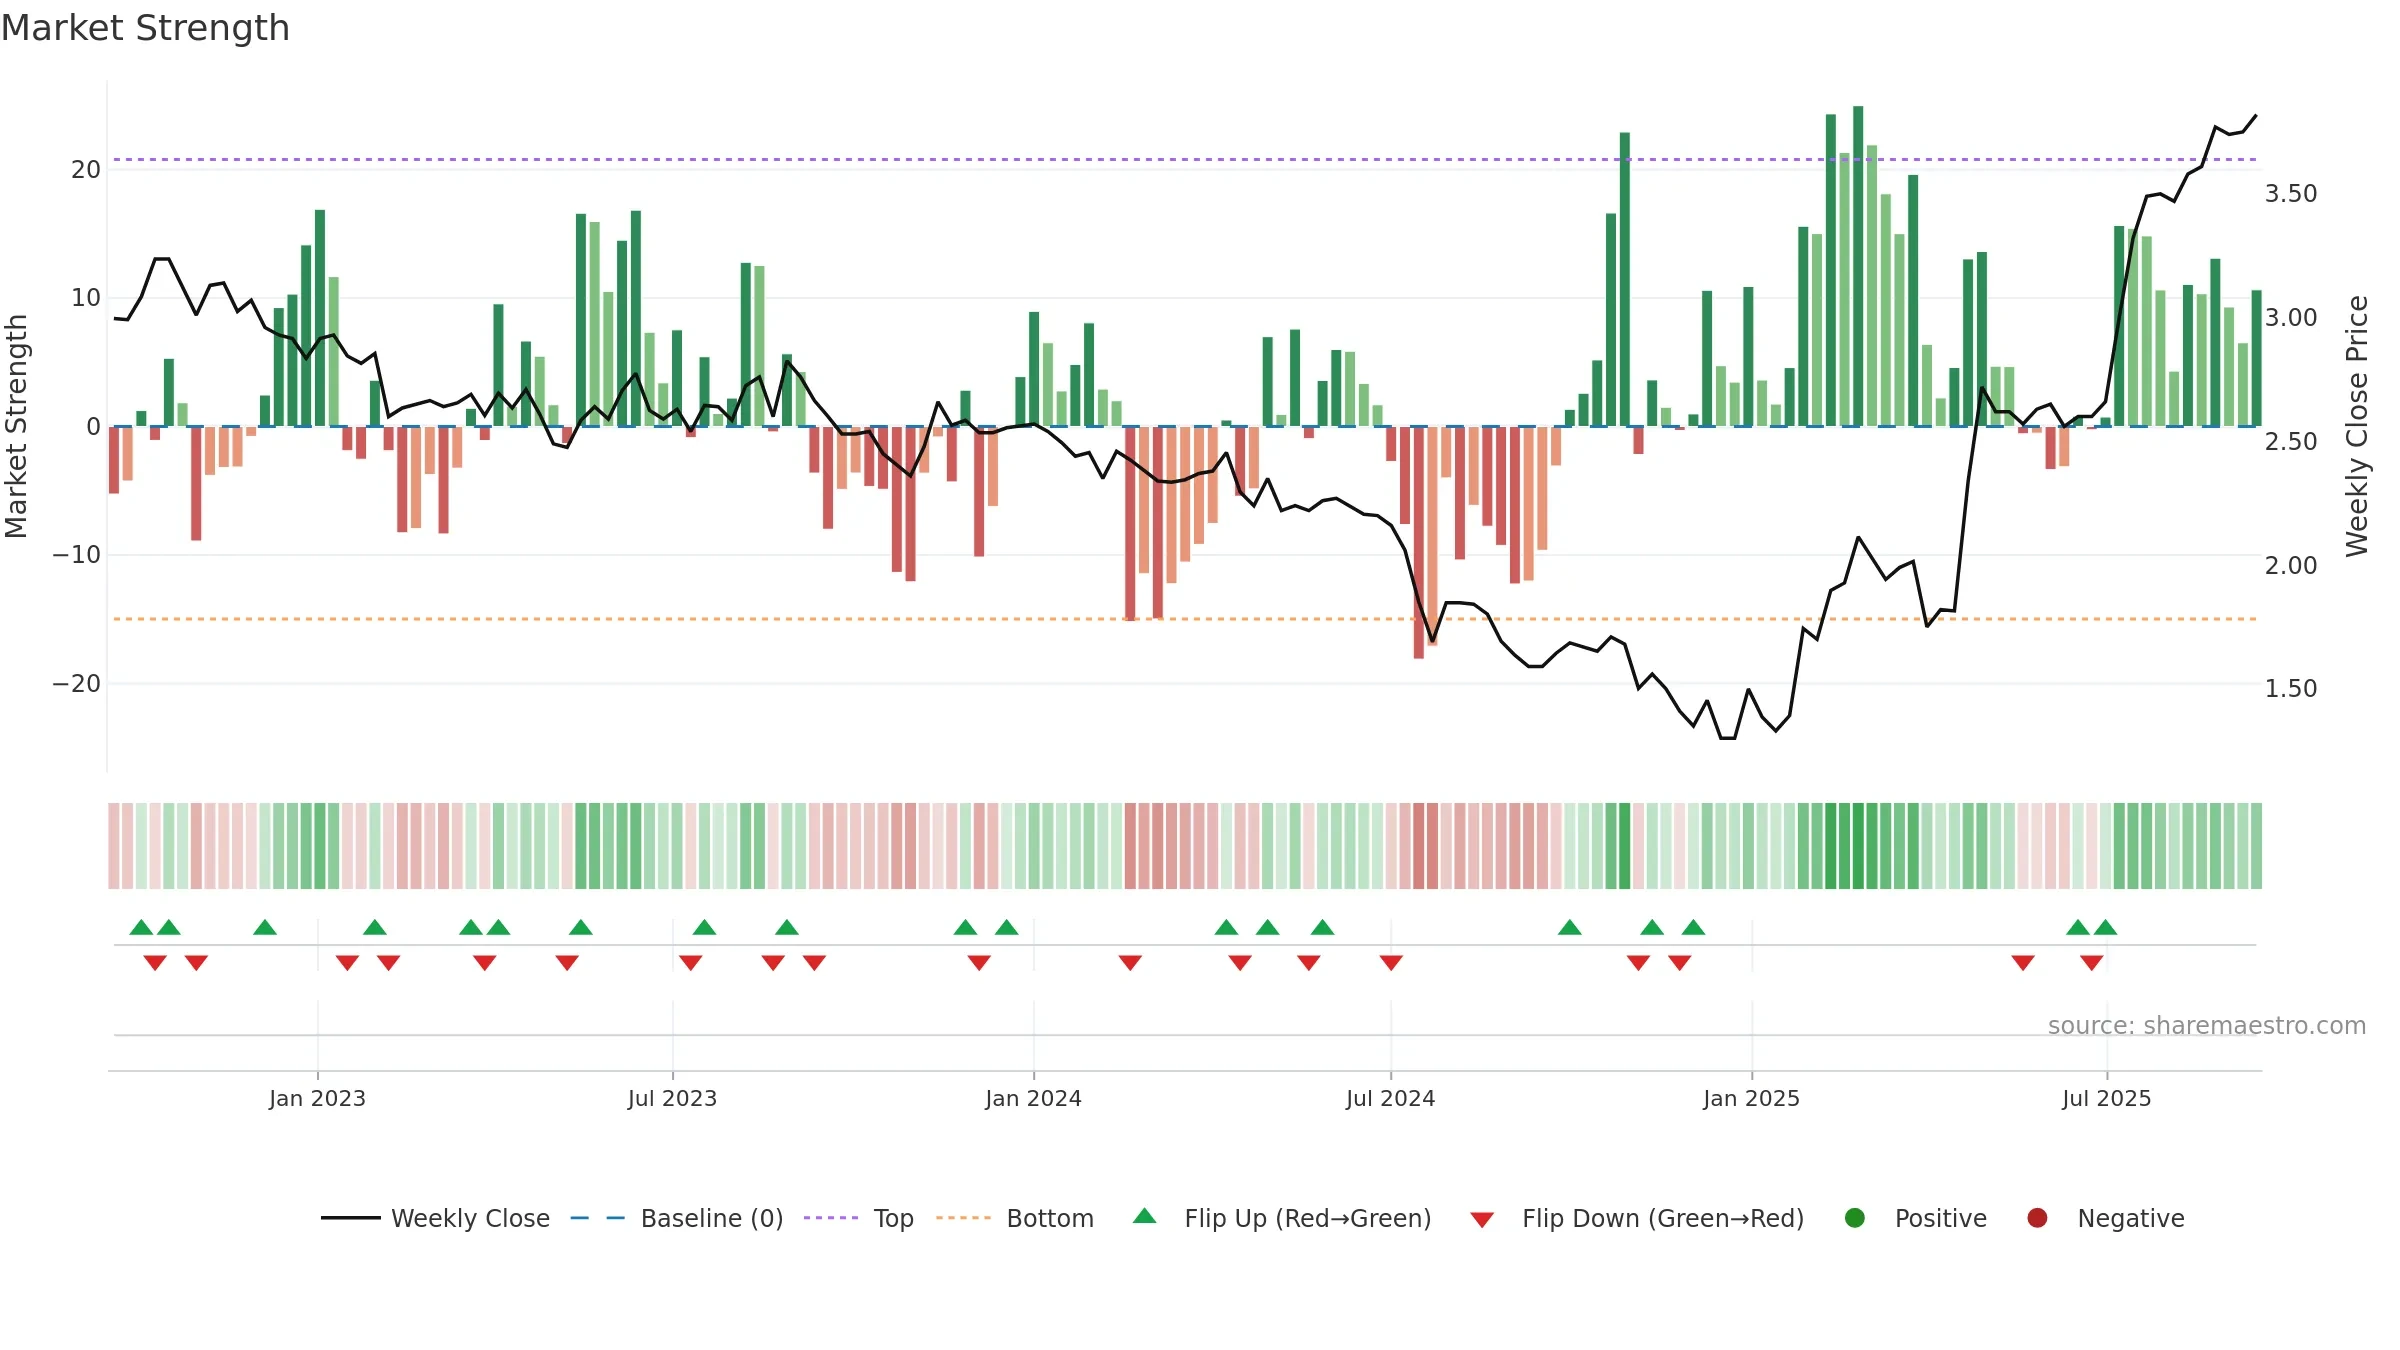2400x1350 pixels.
Task: Click the red Negative circle icon
Action: (x=2037, y=1218)
